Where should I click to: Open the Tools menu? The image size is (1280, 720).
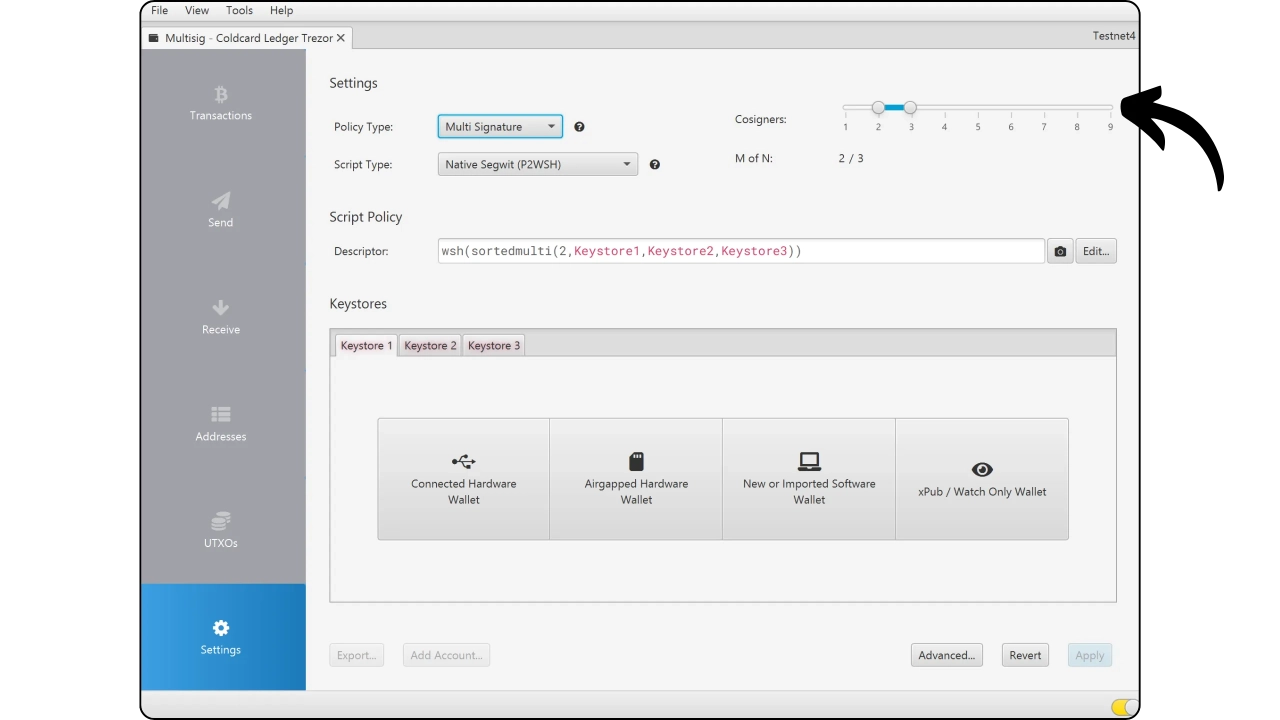[x=239, y=10]
